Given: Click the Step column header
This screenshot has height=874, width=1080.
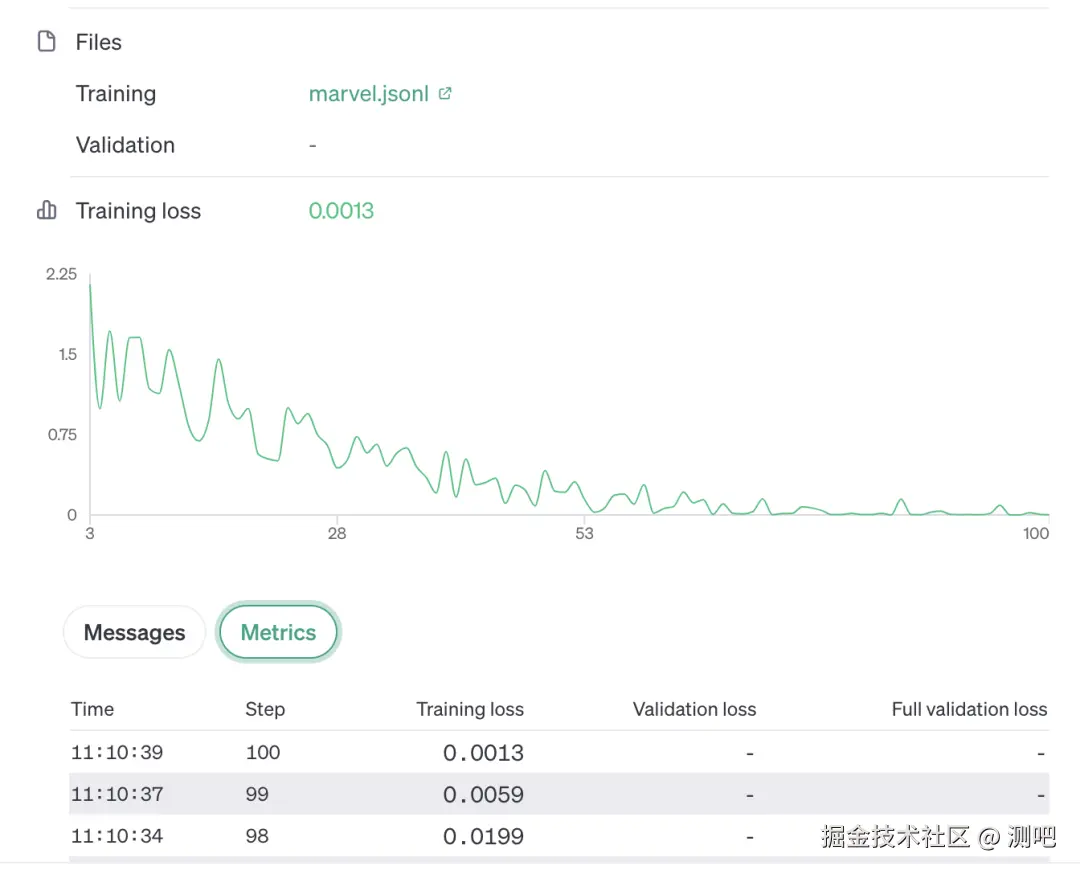Looking at the screenshot, I should coord(265,709).
